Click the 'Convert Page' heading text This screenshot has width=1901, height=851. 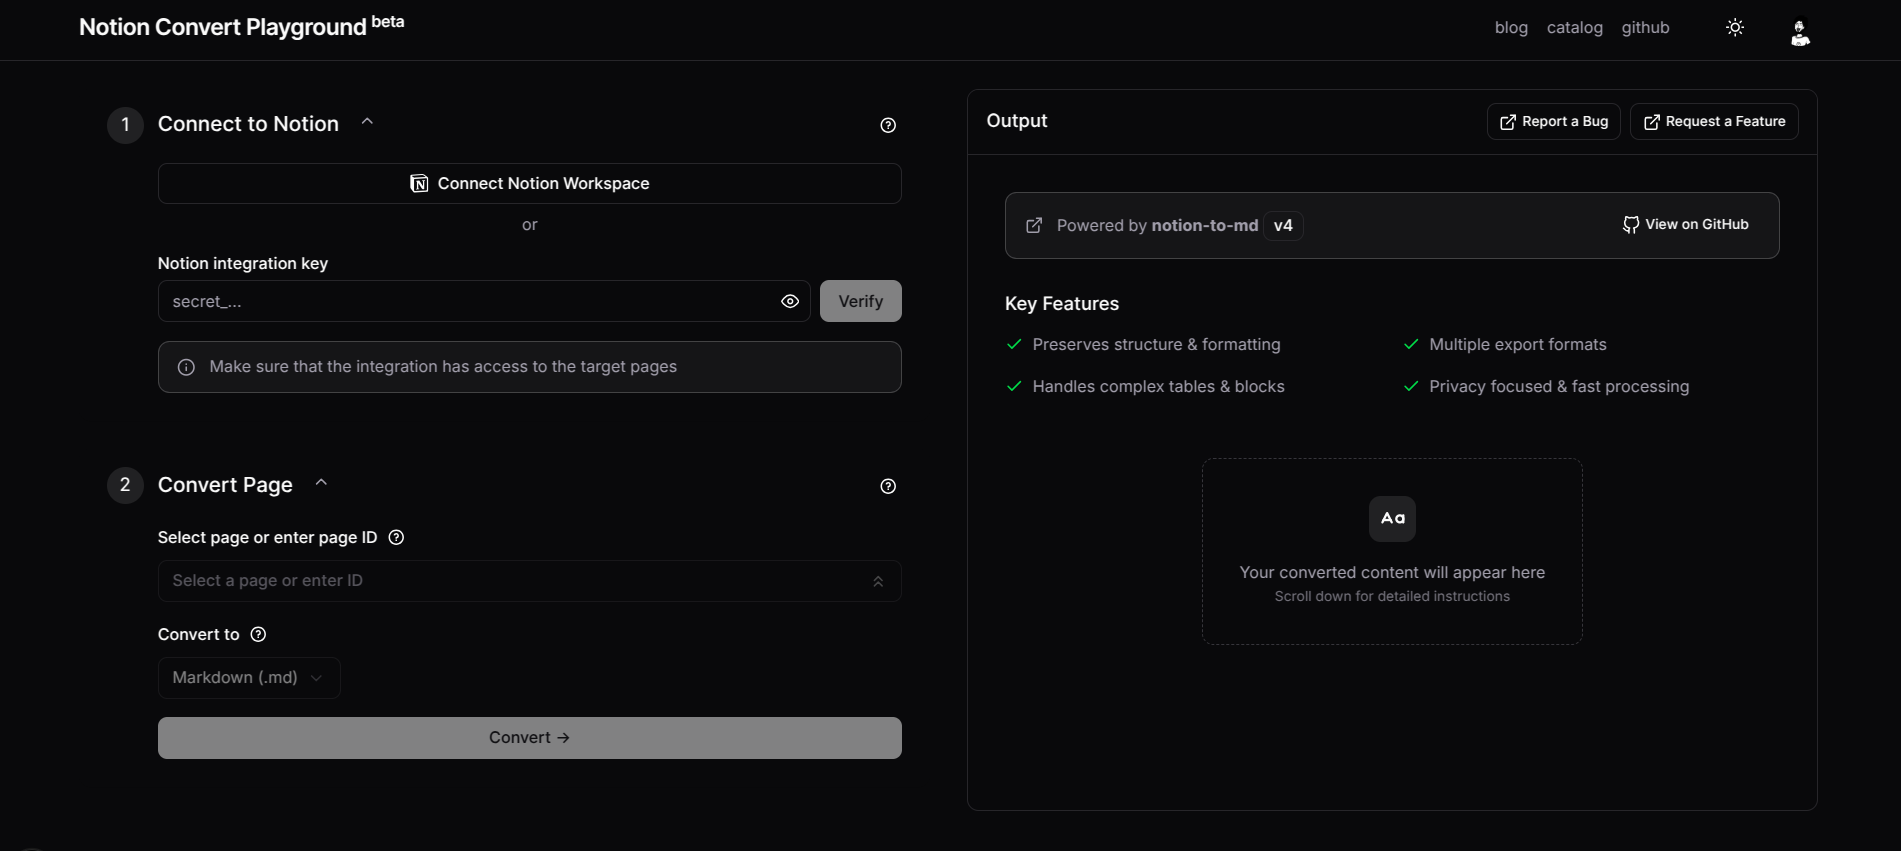(225, 485)
